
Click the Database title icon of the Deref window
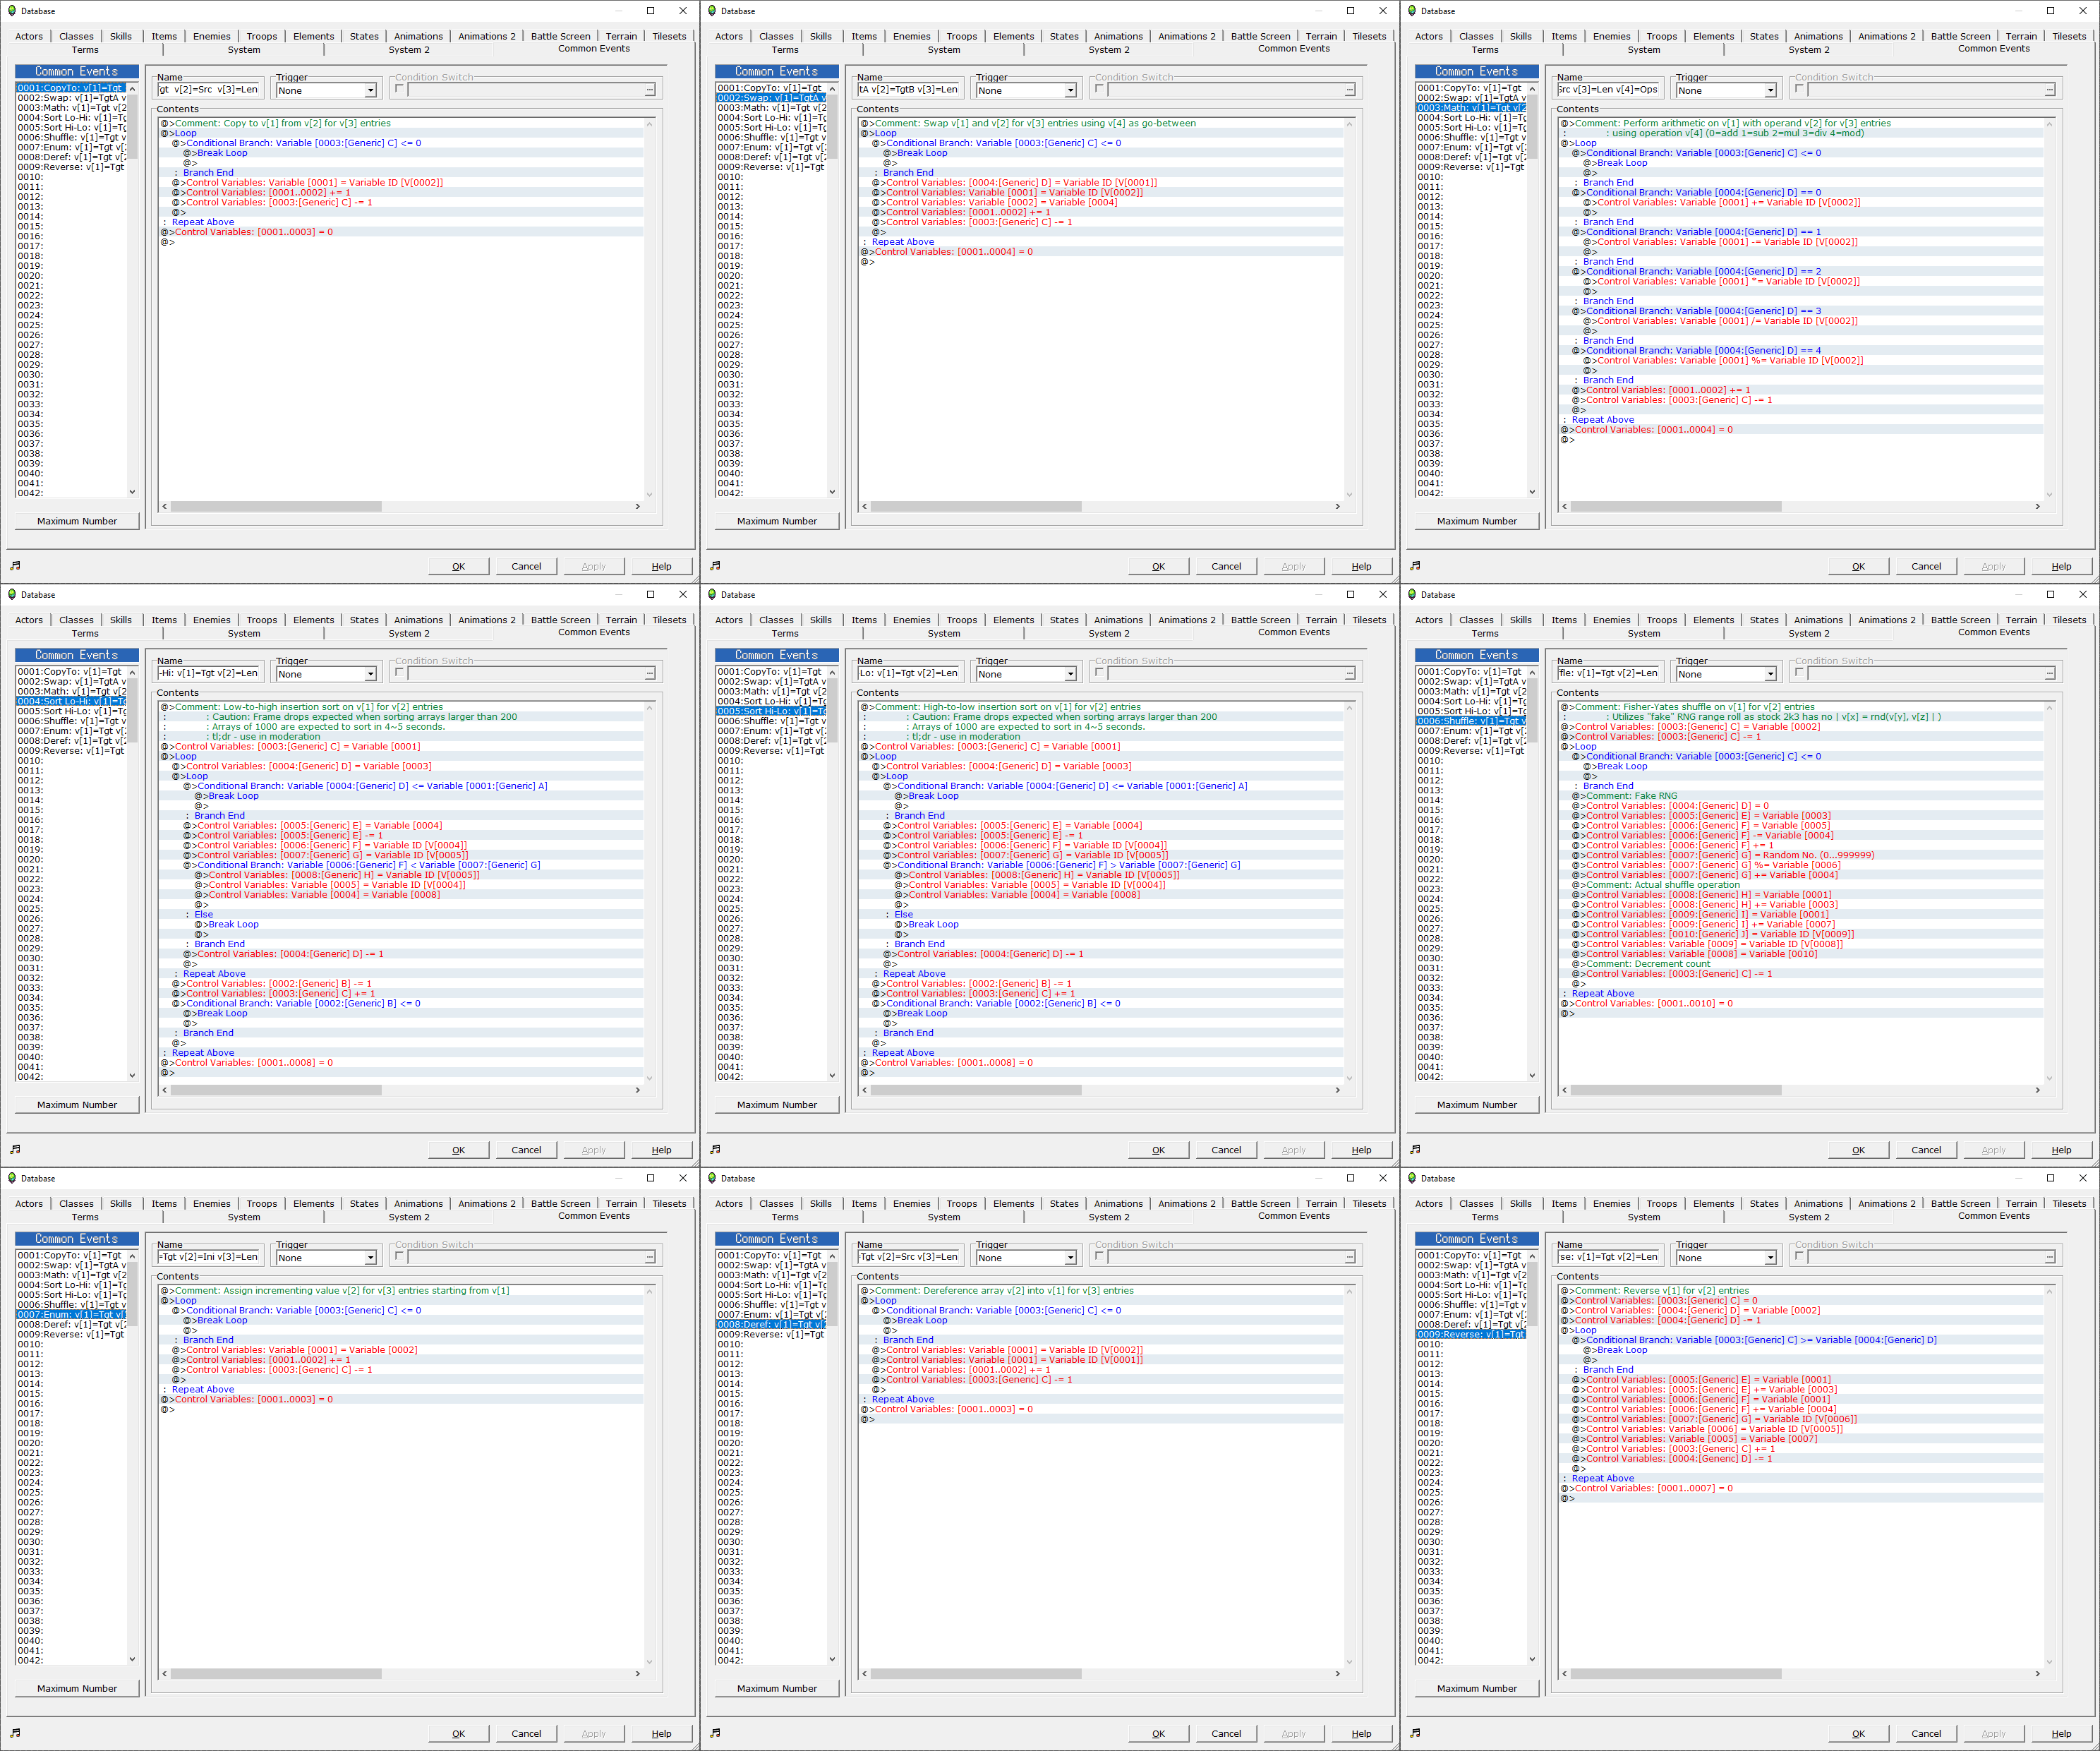712,1178
